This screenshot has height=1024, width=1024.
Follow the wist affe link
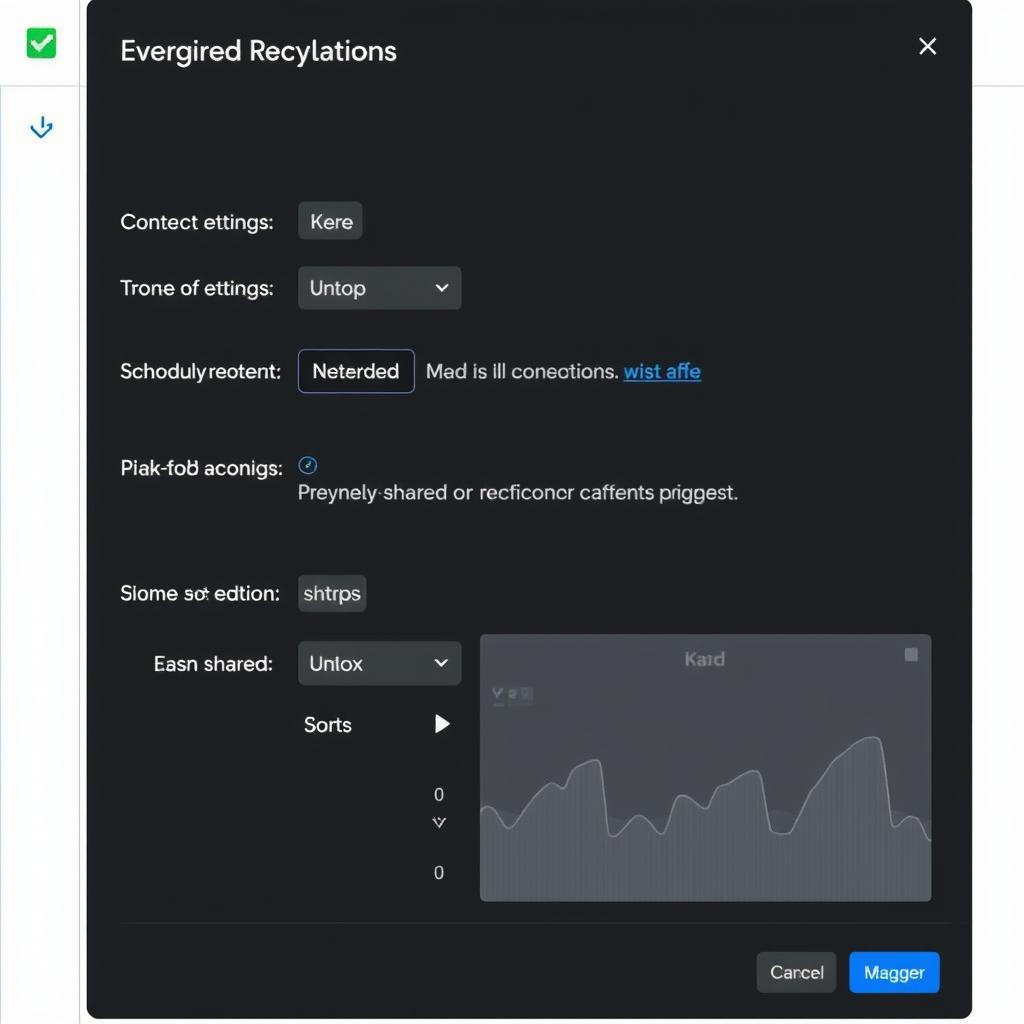click(661, 371)
